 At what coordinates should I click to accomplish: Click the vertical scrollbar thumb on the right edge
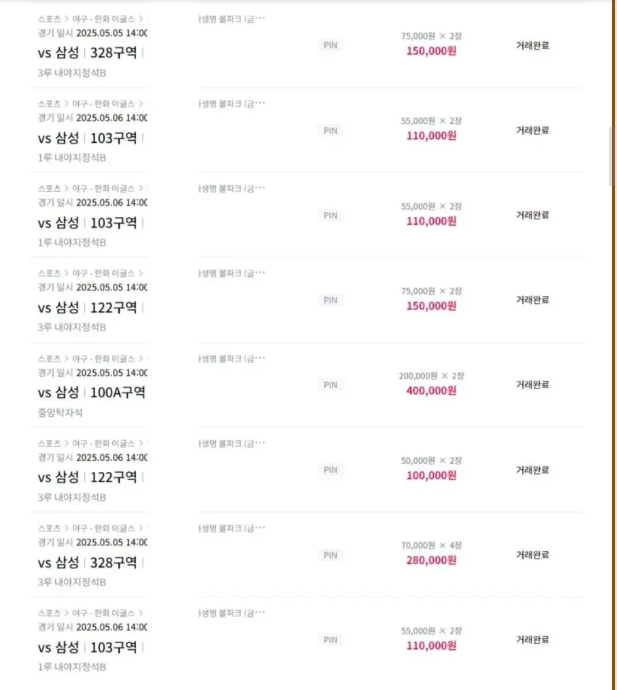click(610, 156)
